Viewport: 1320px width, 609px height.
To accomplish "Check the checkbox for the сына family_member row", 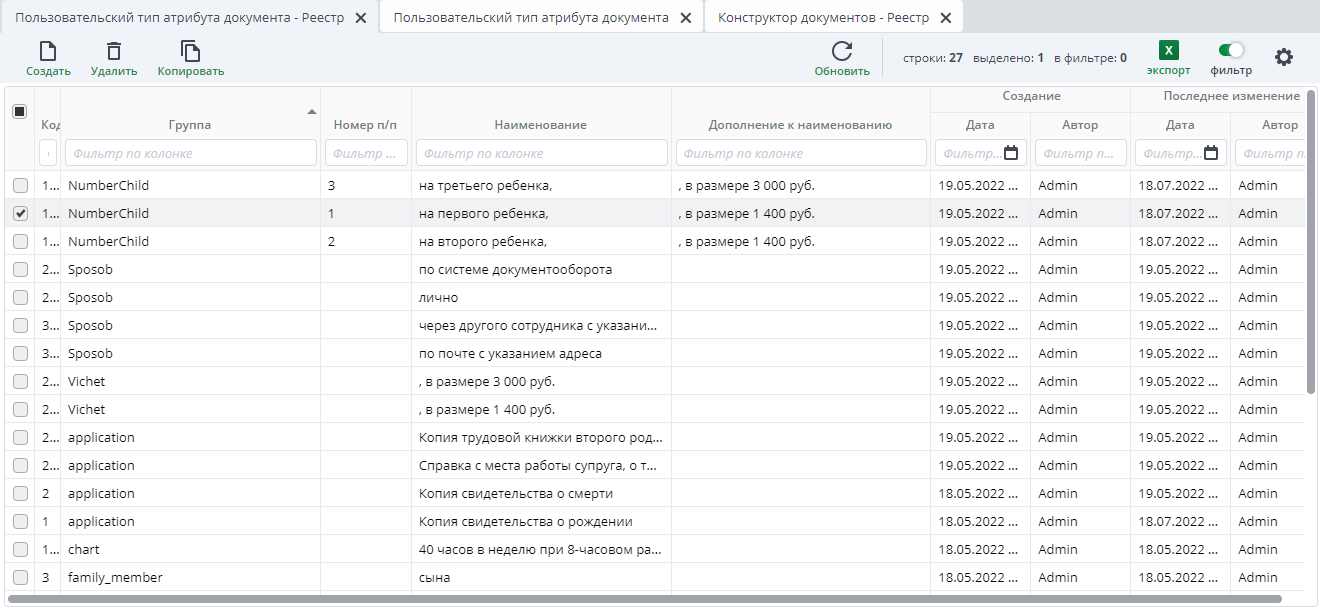I will click(22, 577).
